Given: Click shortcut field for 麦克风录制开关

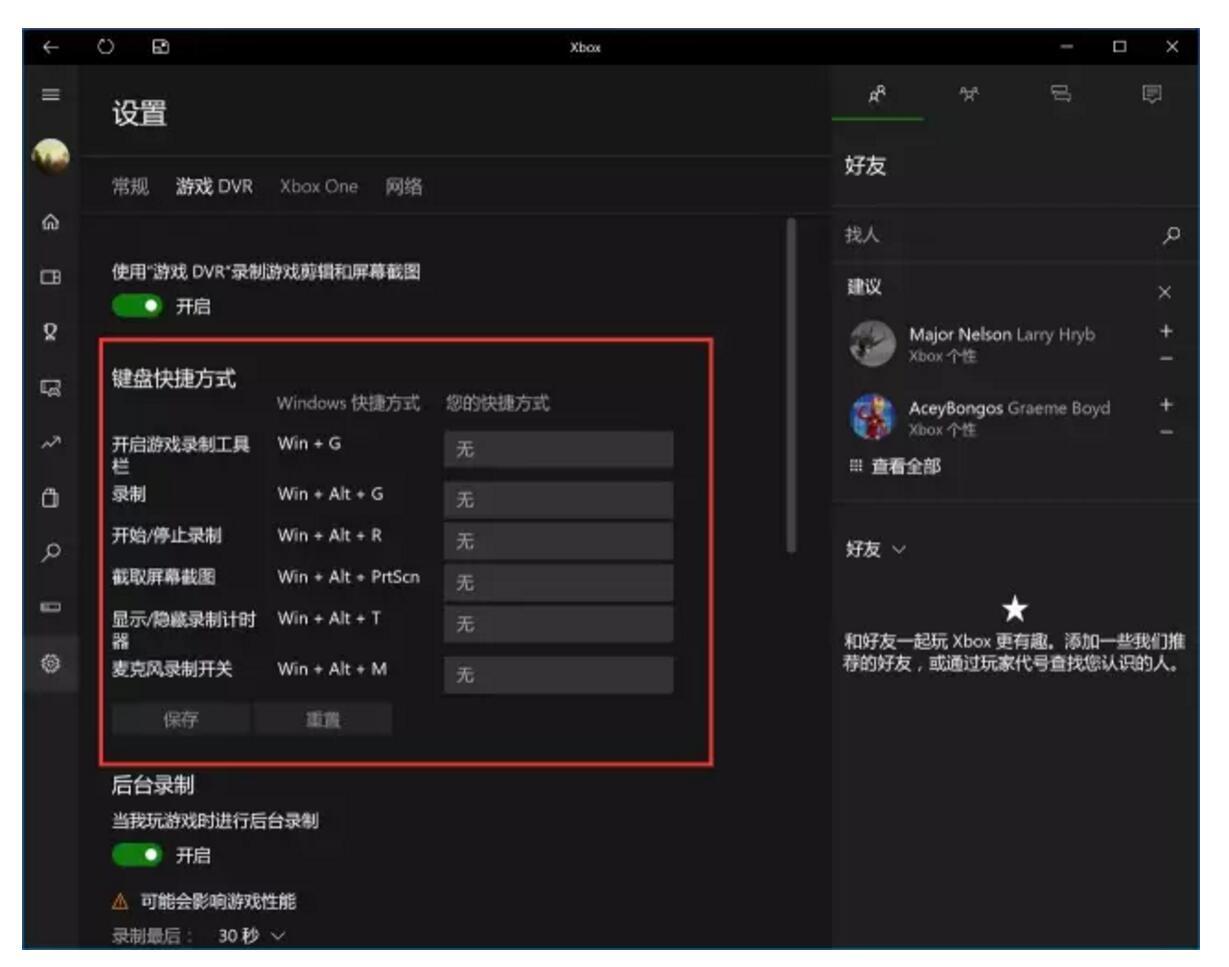Looking at the screenshot, I should pos(558,675).
